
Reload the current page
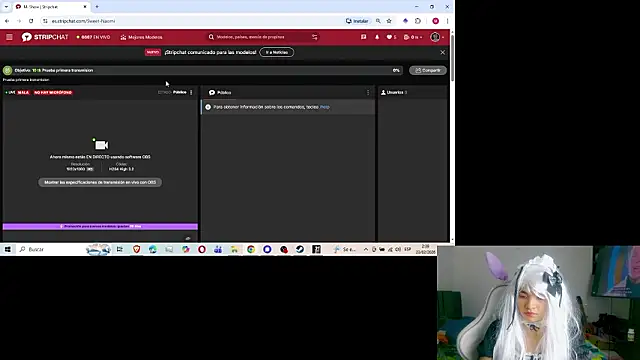pos(31,21)
